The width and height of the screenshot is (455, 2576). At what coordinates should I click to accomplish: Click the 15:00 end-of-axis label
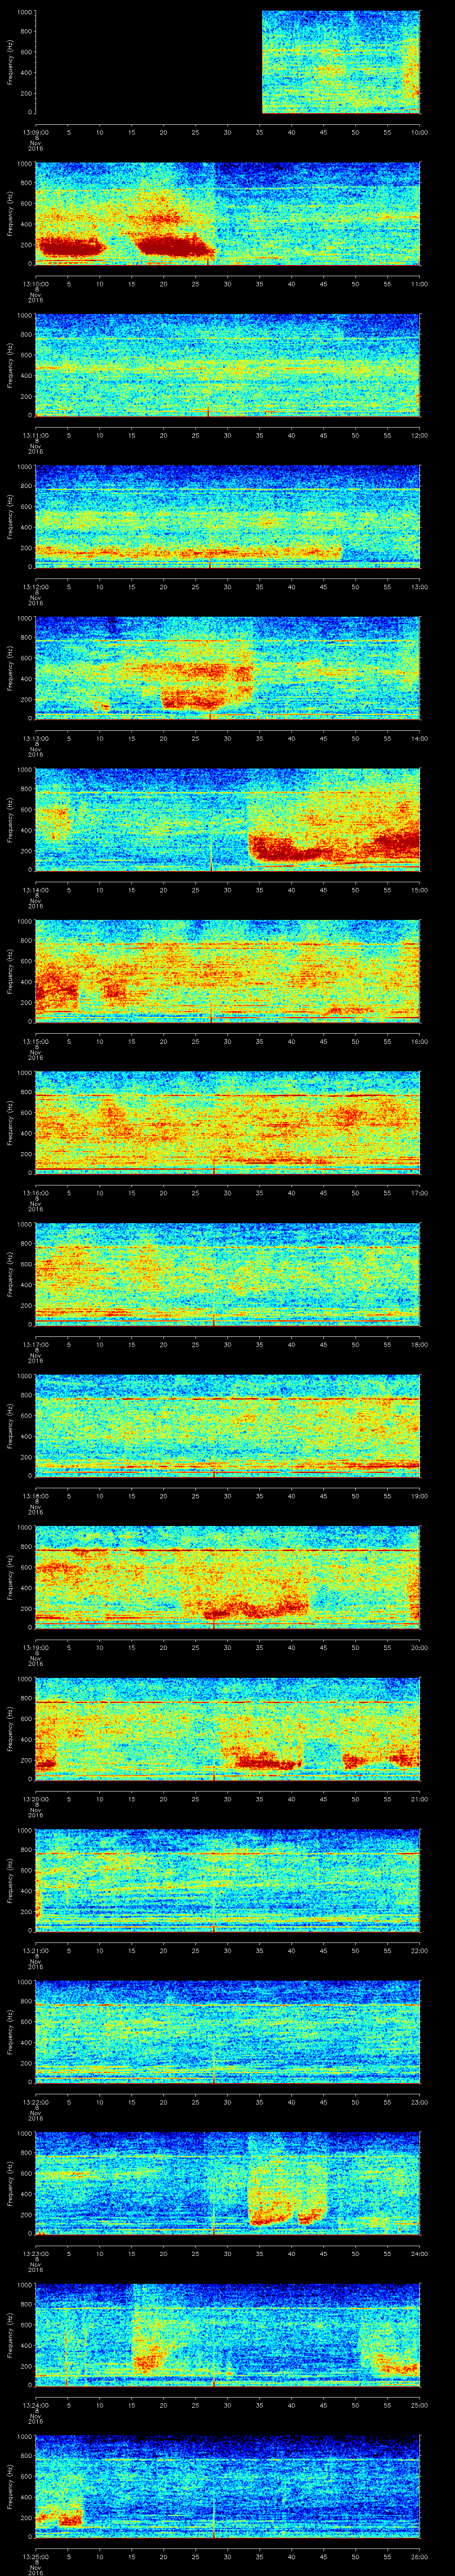click(x=420, y=890)
